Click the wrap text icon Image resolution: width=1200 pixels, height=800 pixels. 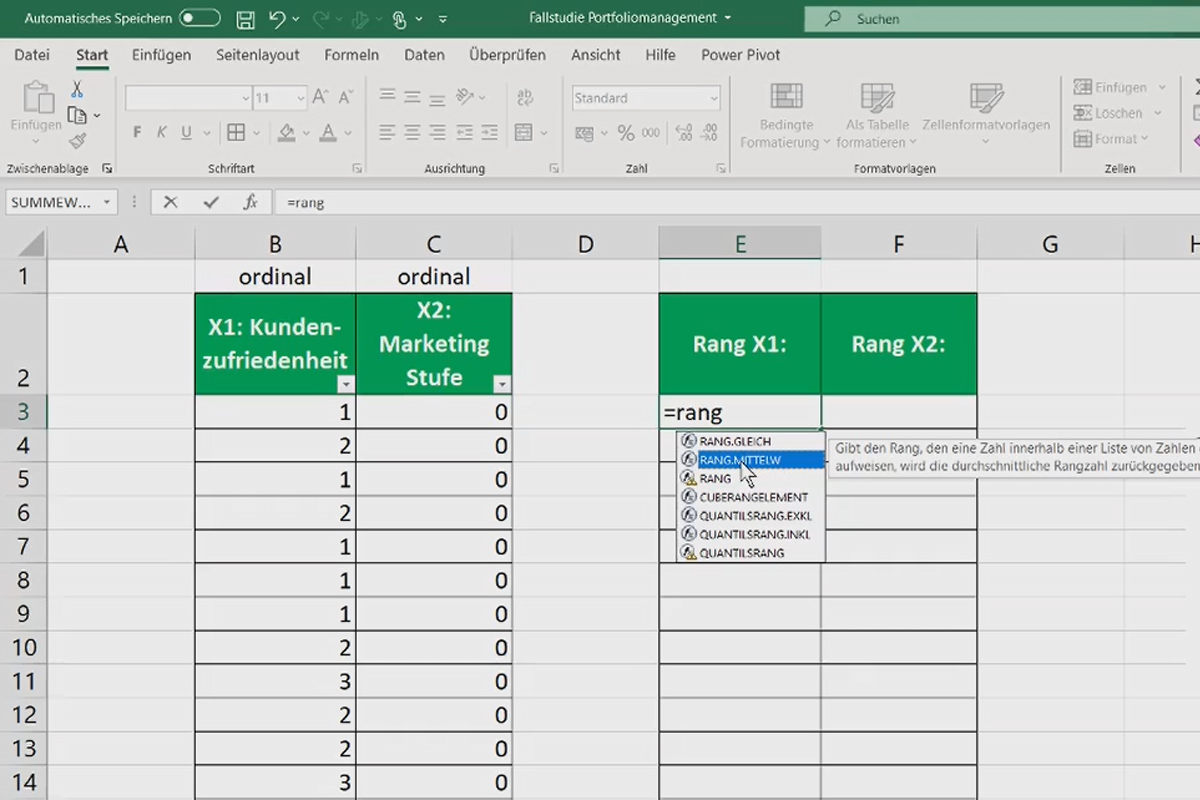click(x=525, y=97)
